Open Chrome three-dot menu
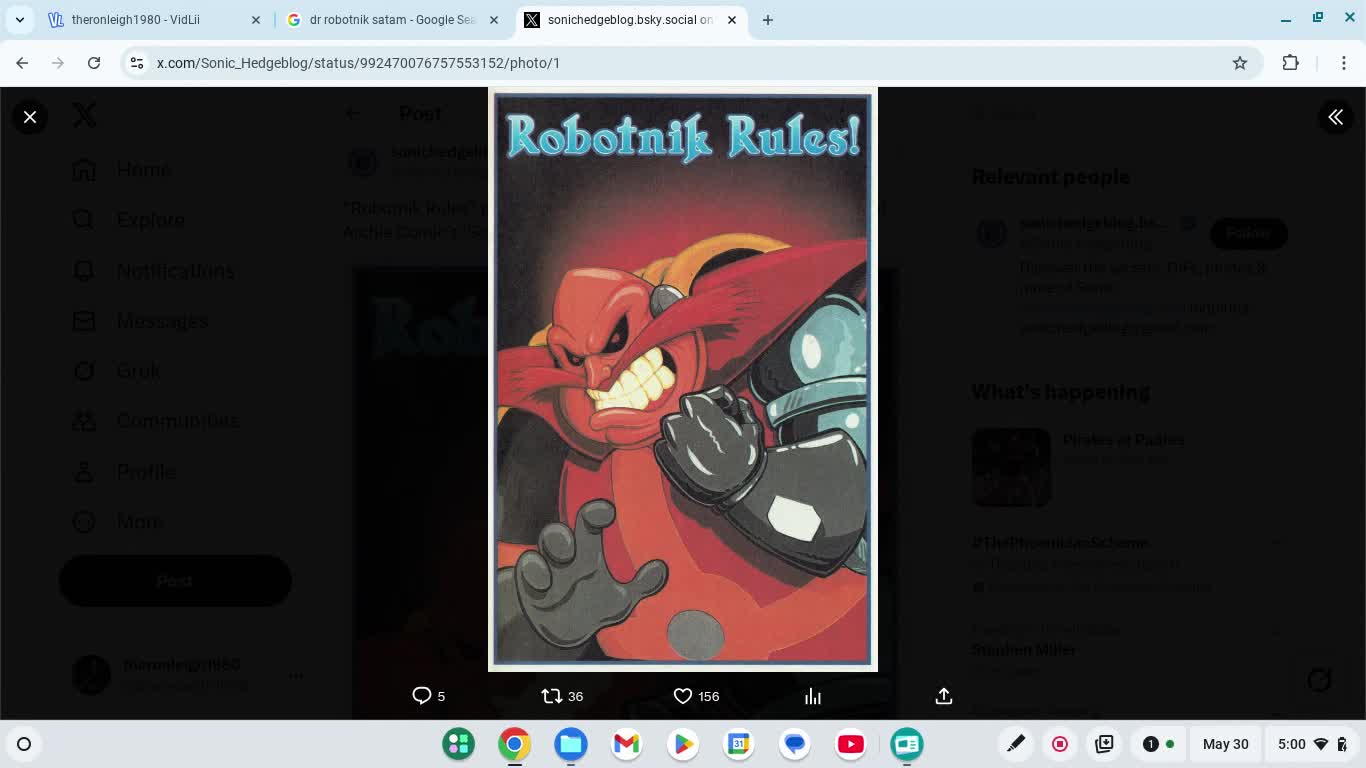The image size is (1366, 768). [x=1344, y=63]
